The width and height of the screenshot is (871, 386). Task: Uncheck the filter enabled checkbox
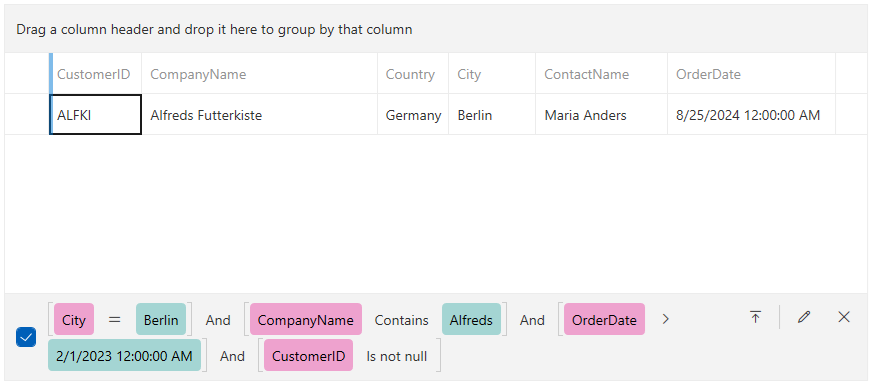coord(26,337)
